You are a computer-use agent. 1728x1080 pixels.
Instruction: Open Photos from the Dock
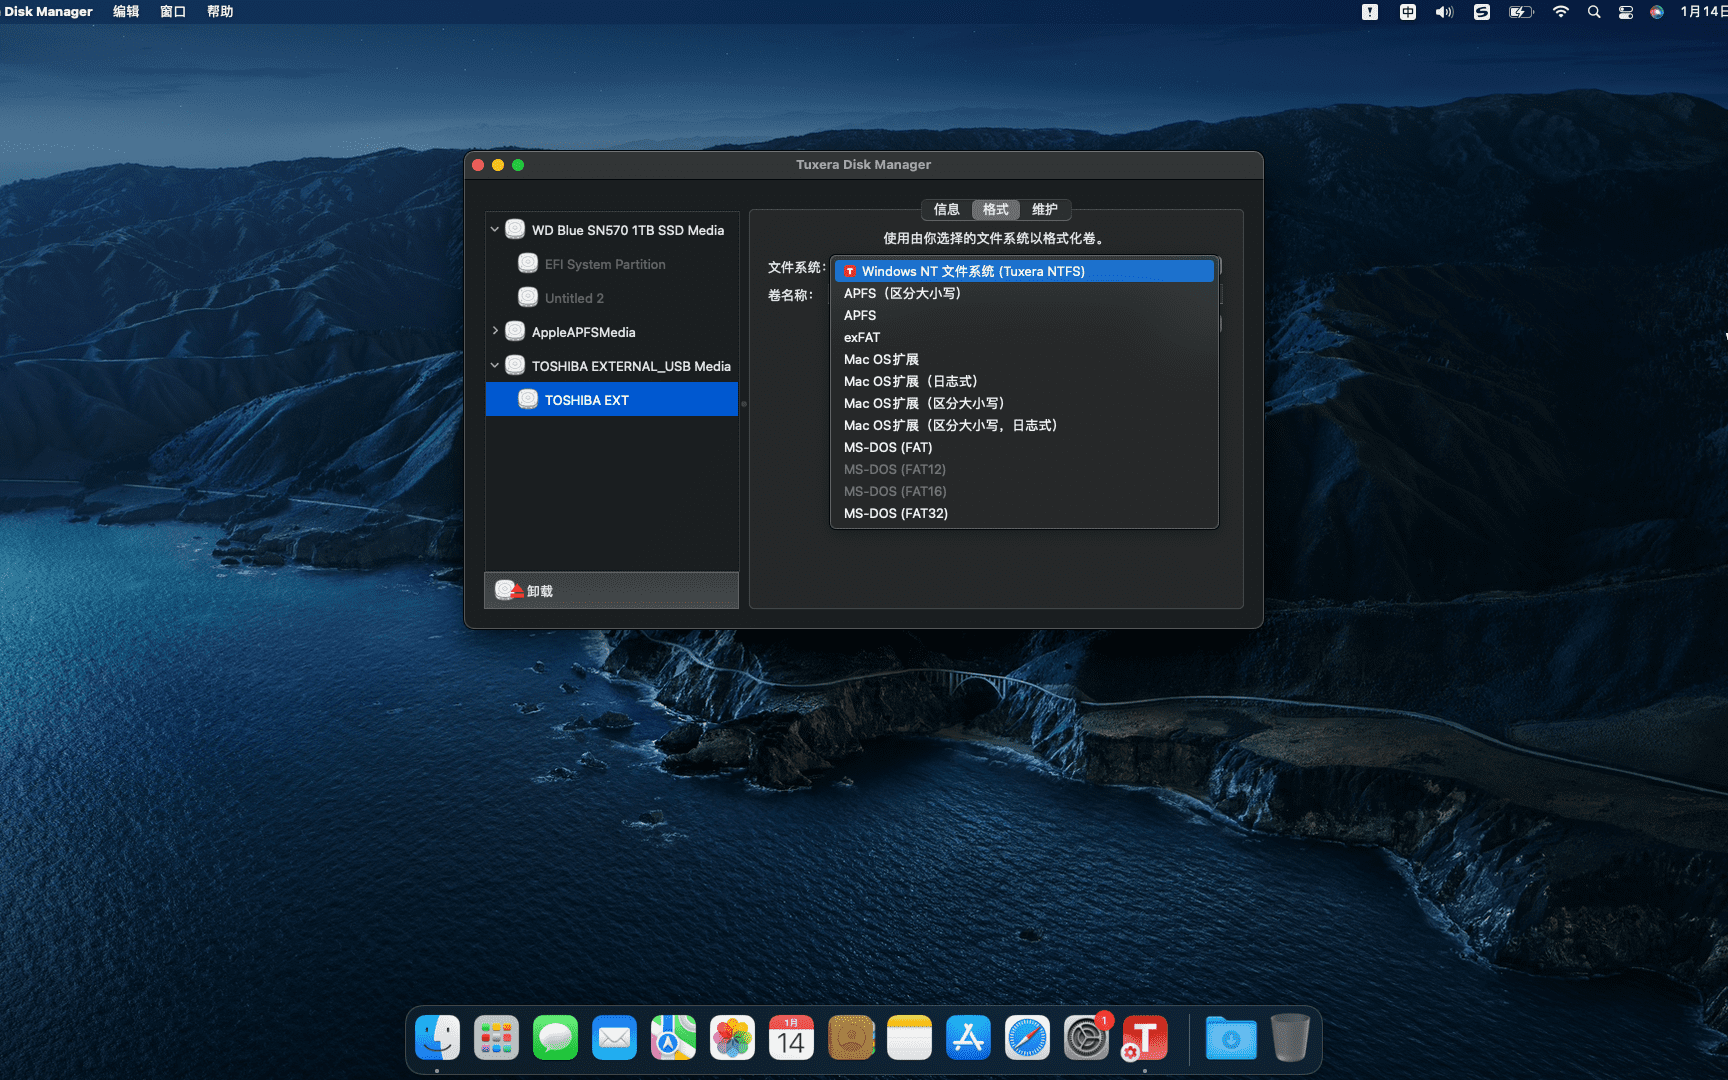pos(732,1038)
